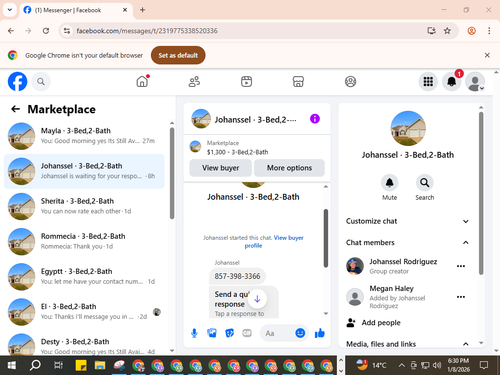This screenshot has height=375, width=500.
Task: Send a voice clip microphone icon
Action: (194, 333)
